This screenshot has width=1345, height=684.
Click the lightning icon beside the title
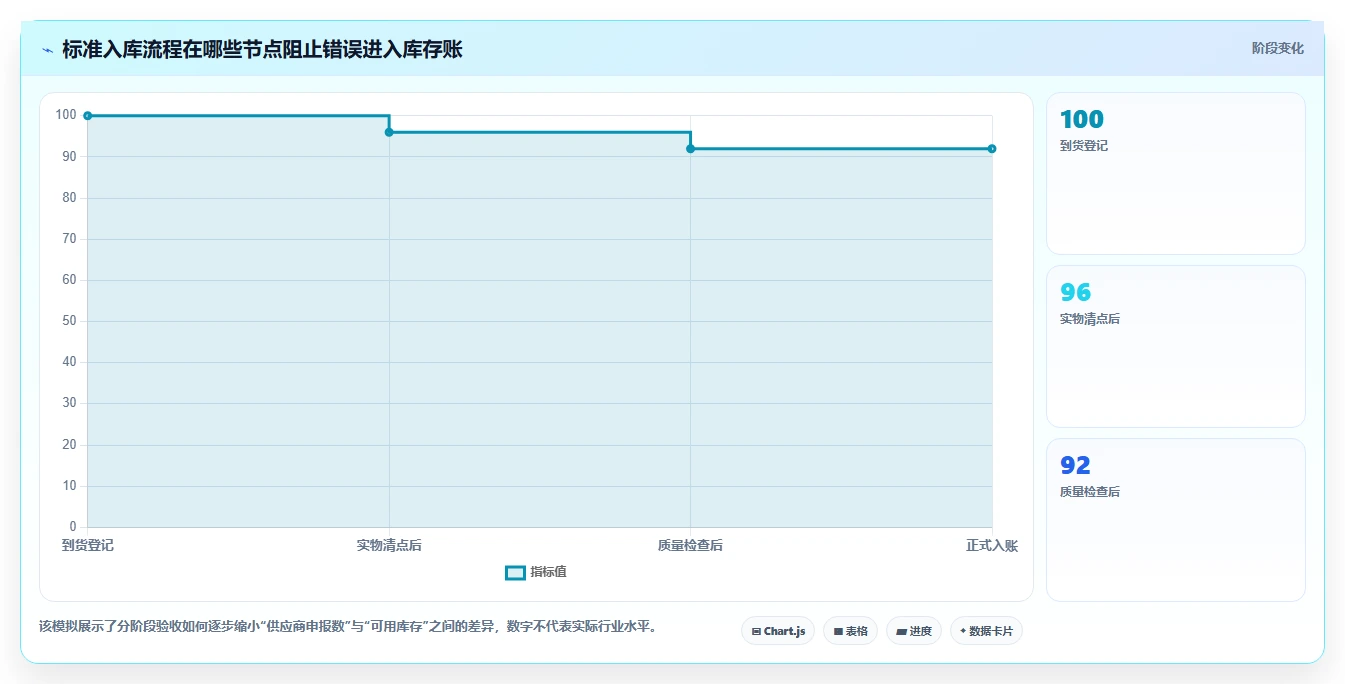(48, 49)
